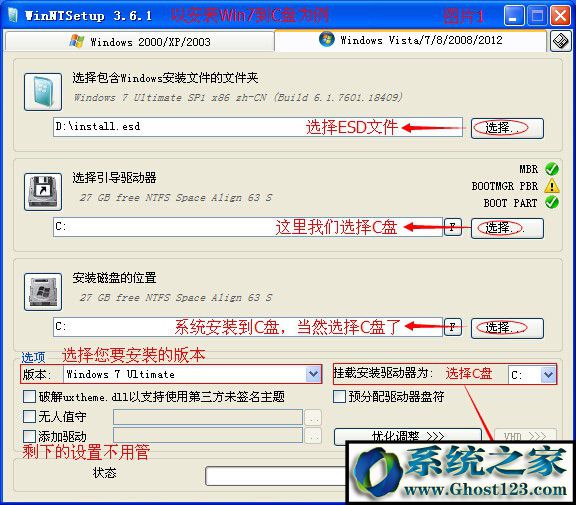Screen dimensions: 576x505
Task: Click the installation disk drive icon
Action: pos(43,292)
